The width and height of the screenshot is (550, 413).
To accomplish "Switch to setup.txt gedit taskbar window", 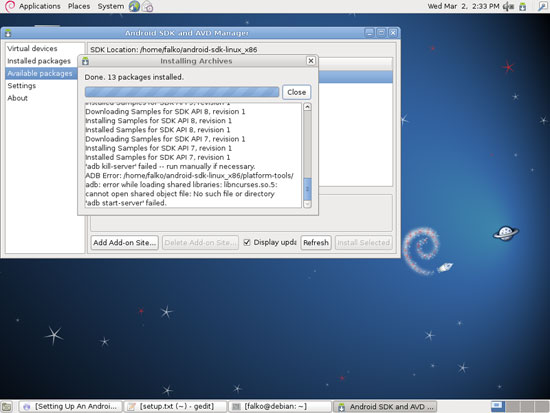I will coord(175,407).
